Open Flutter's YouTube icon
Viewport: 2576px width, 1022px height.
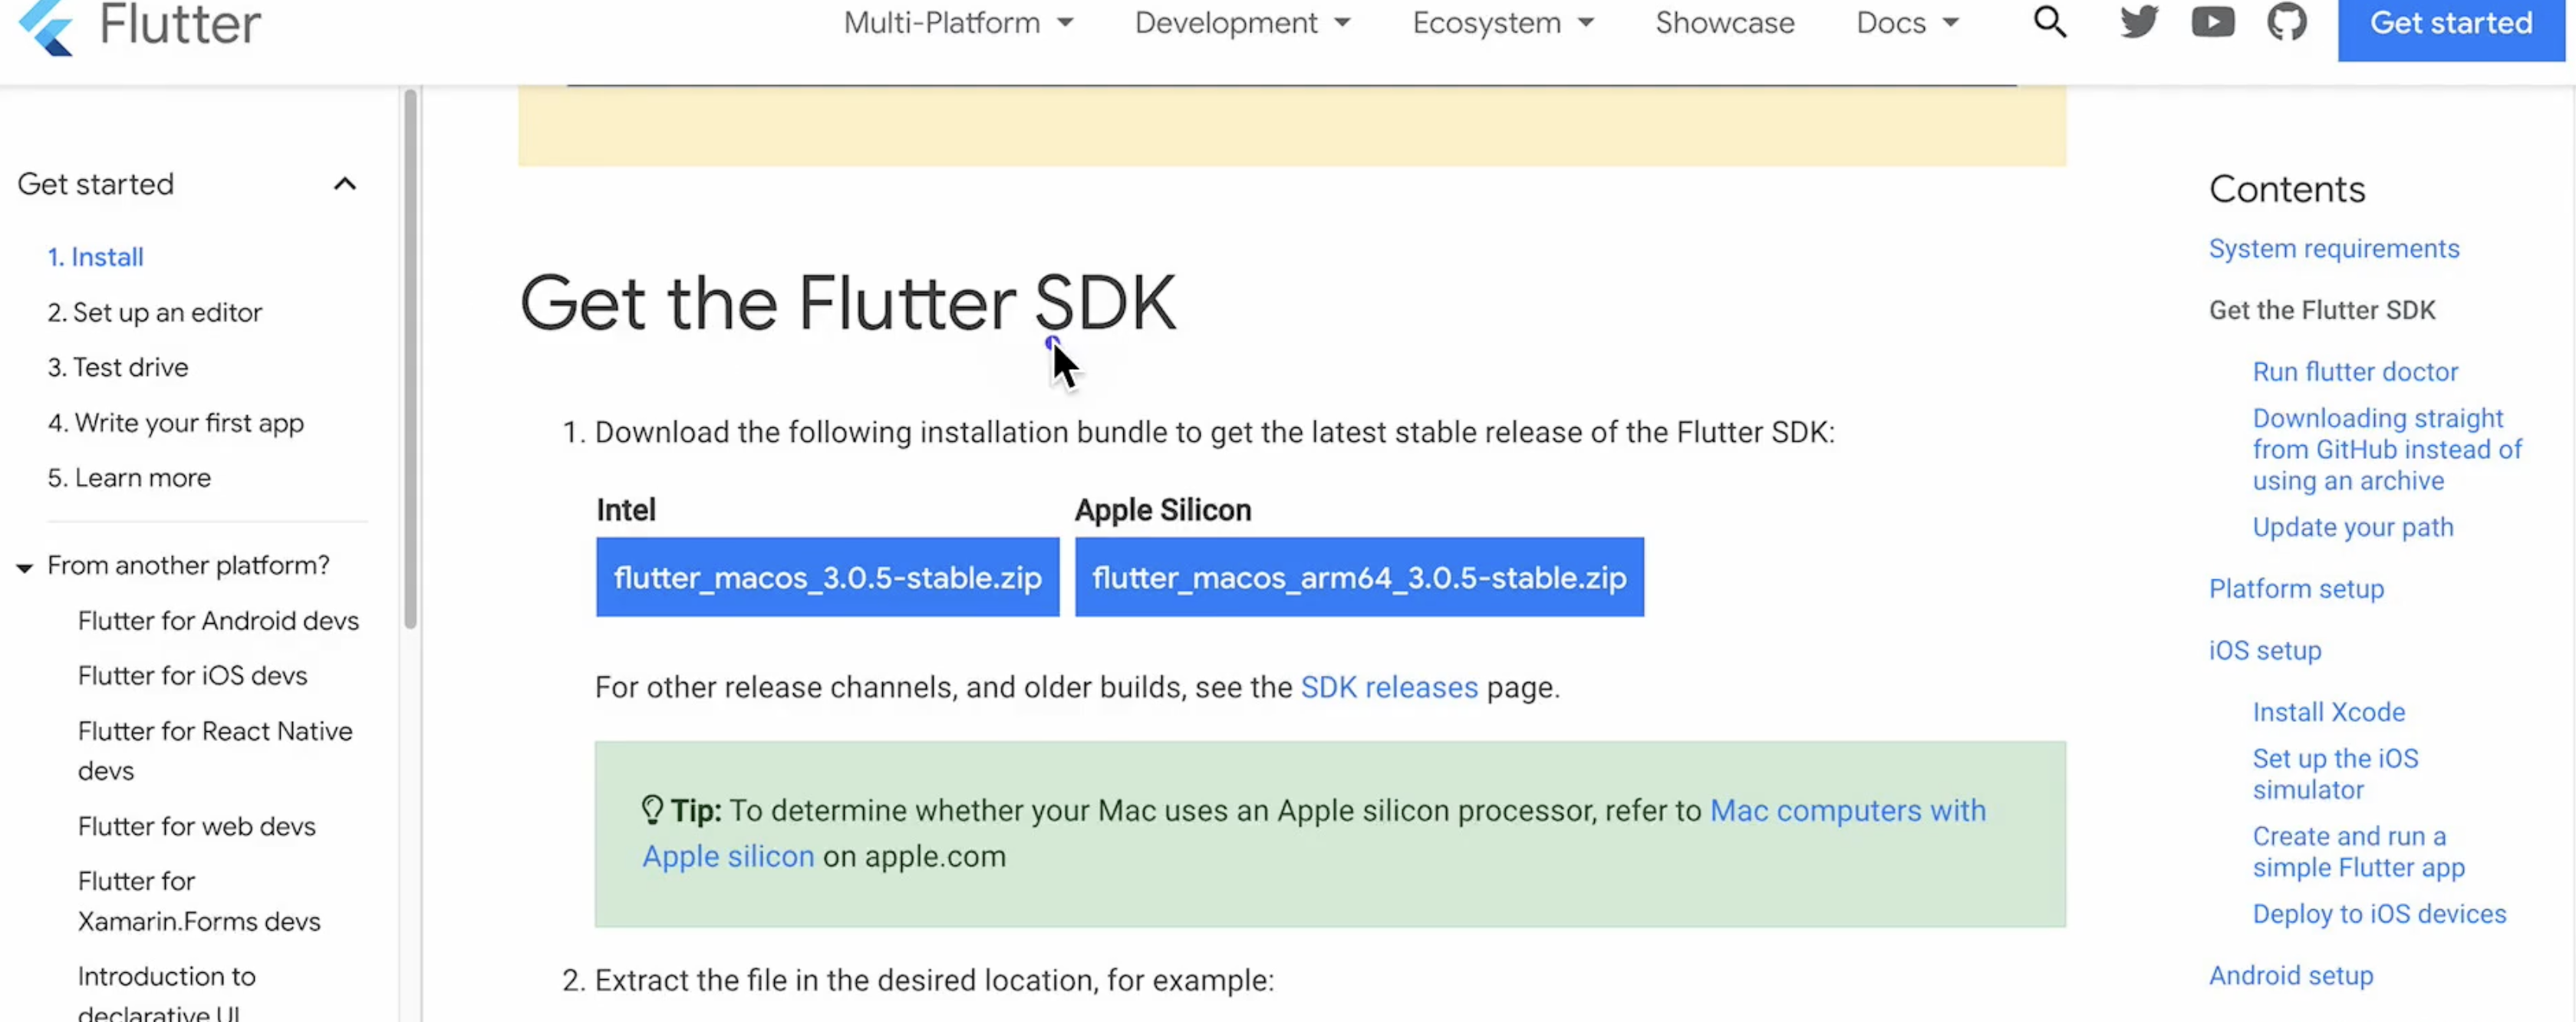(x=2213, y=22)
